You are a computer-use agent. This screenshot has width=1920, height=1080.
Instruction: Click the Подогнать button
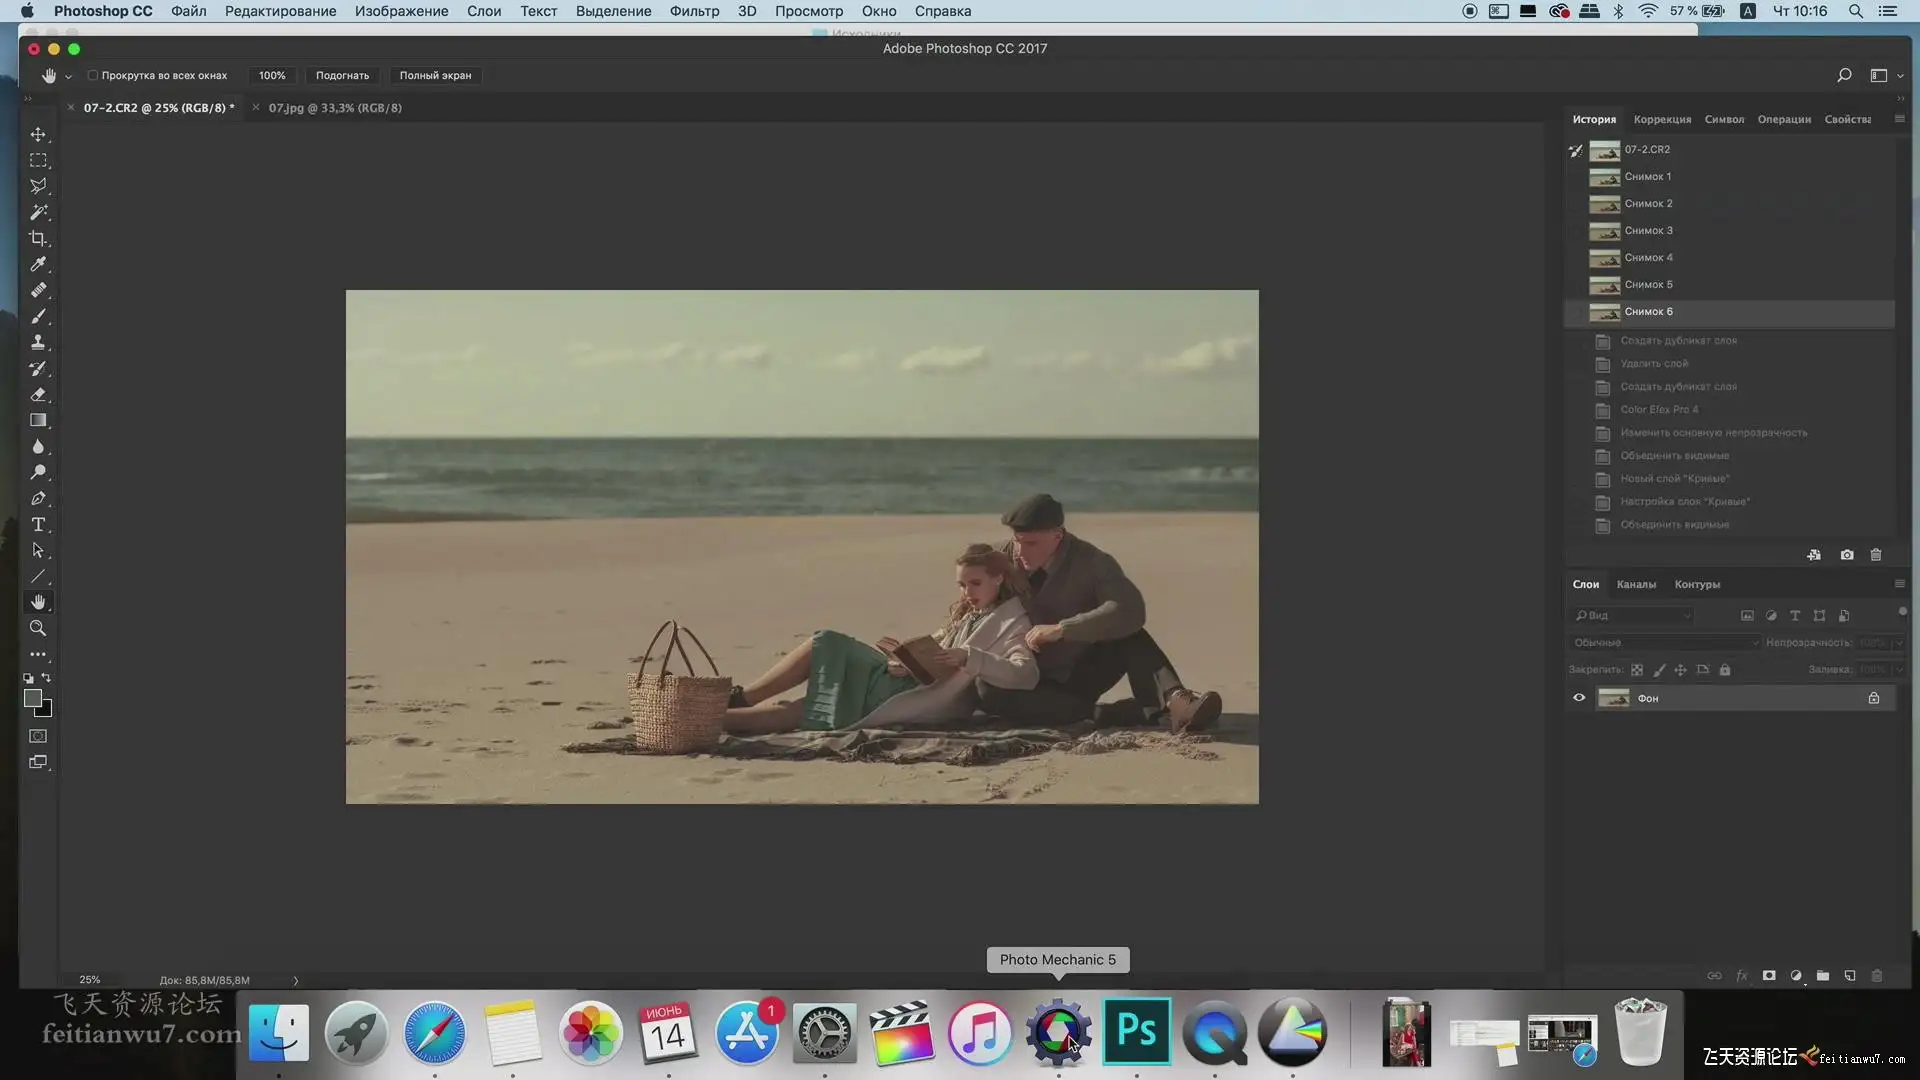342,75
